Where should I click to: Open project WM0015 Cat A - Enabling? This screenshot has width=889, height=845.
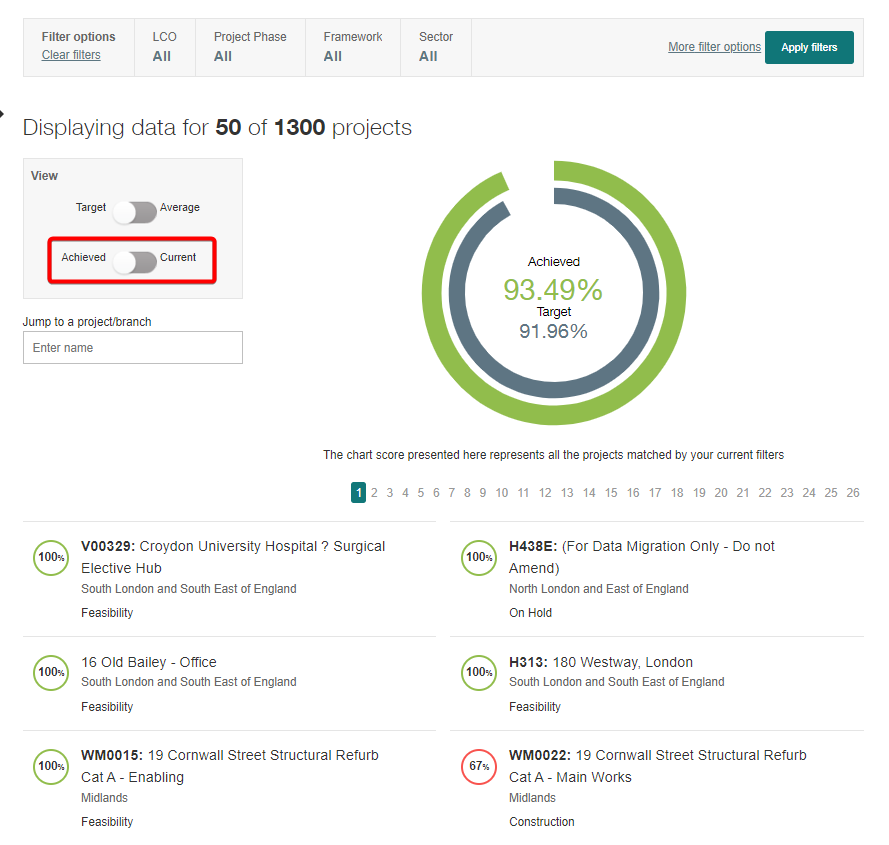click(230, 766)
